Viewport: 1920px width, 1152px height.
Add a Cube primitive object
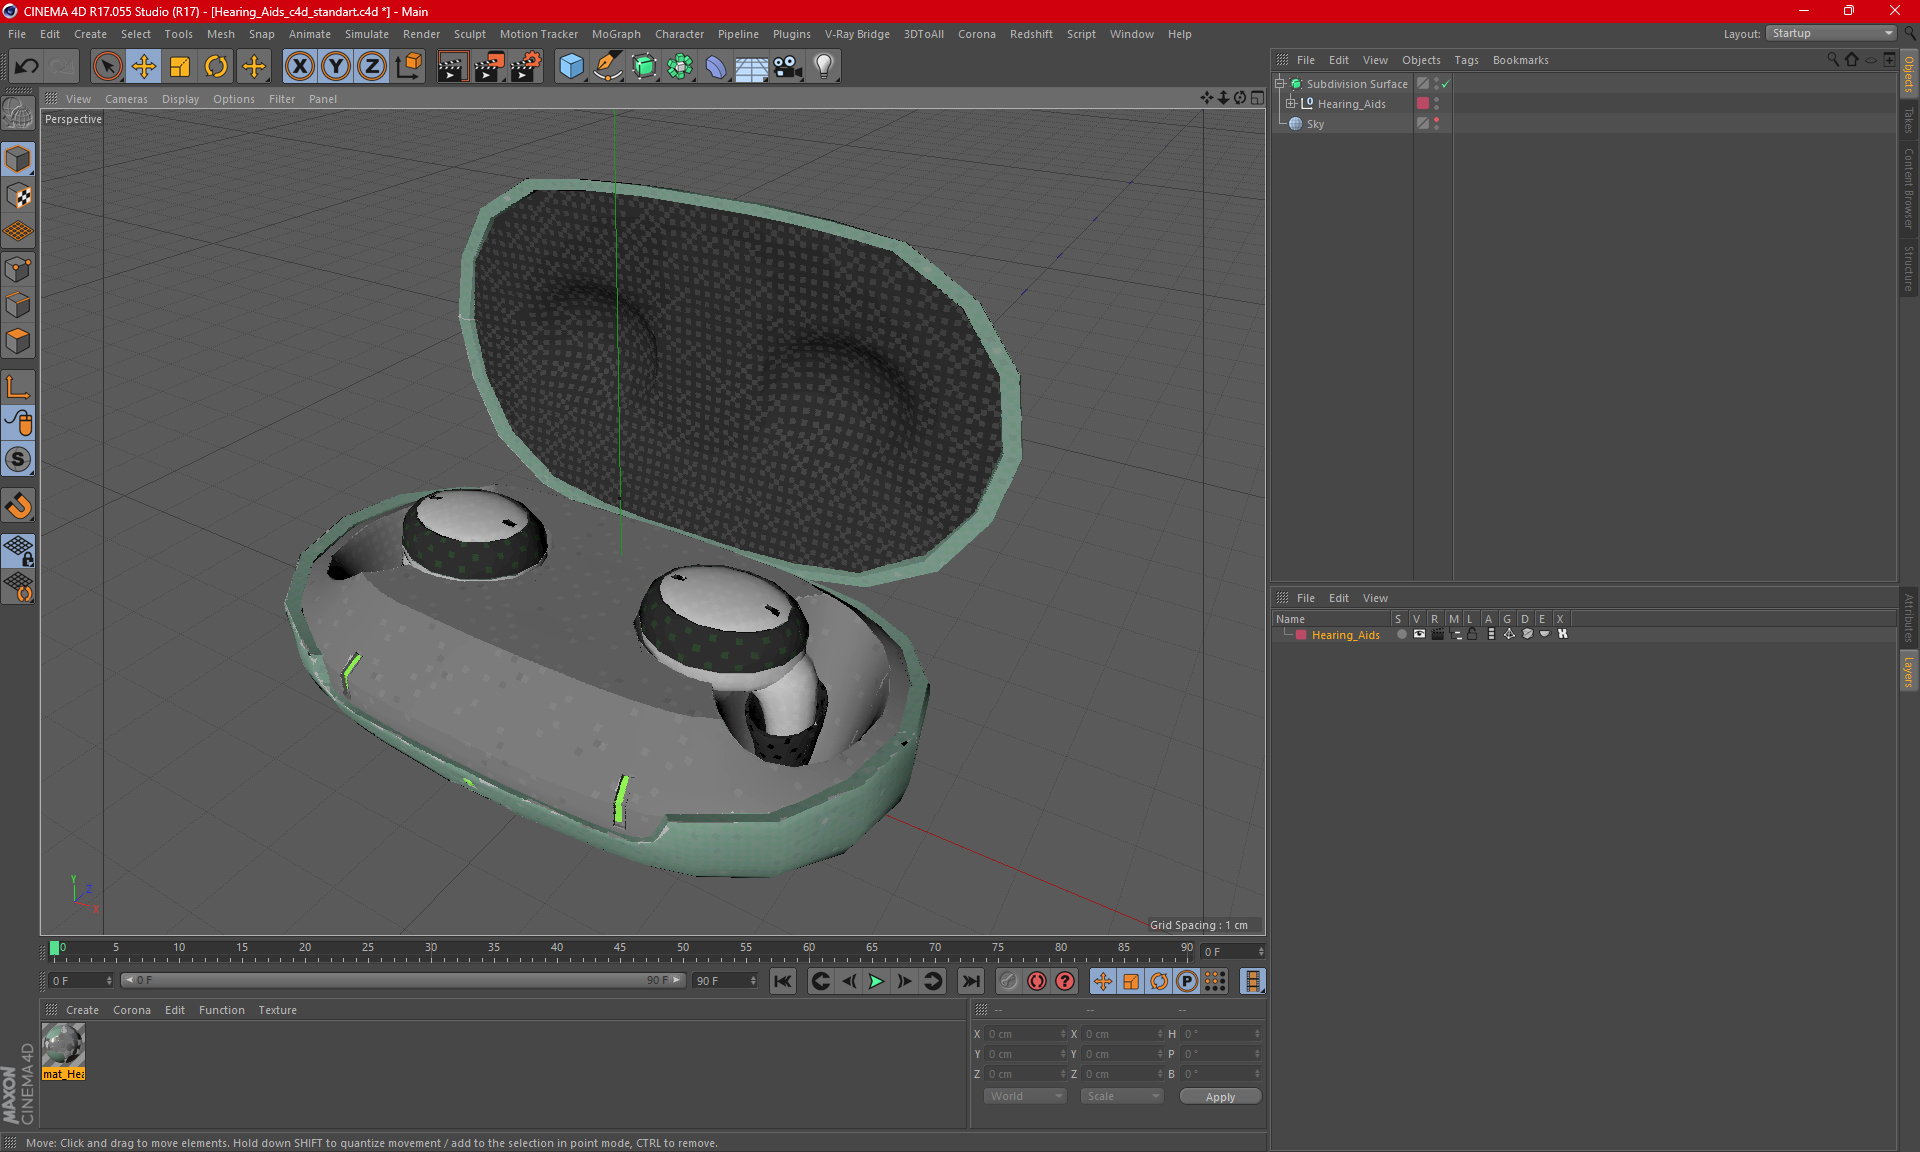571,67
